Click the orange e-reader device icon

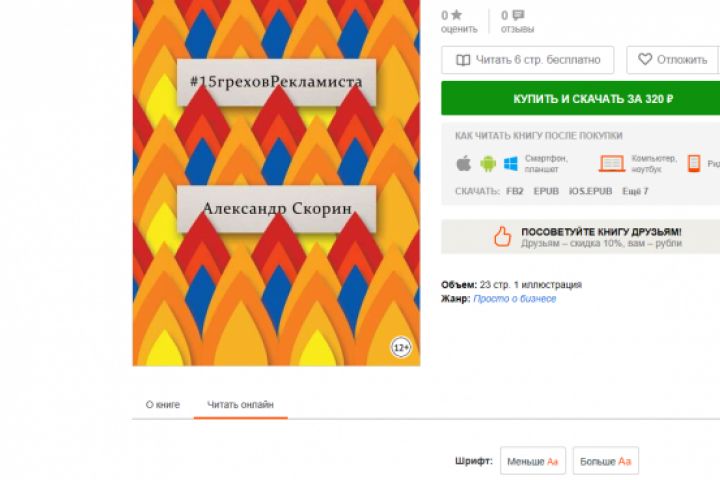coord(694,163)
